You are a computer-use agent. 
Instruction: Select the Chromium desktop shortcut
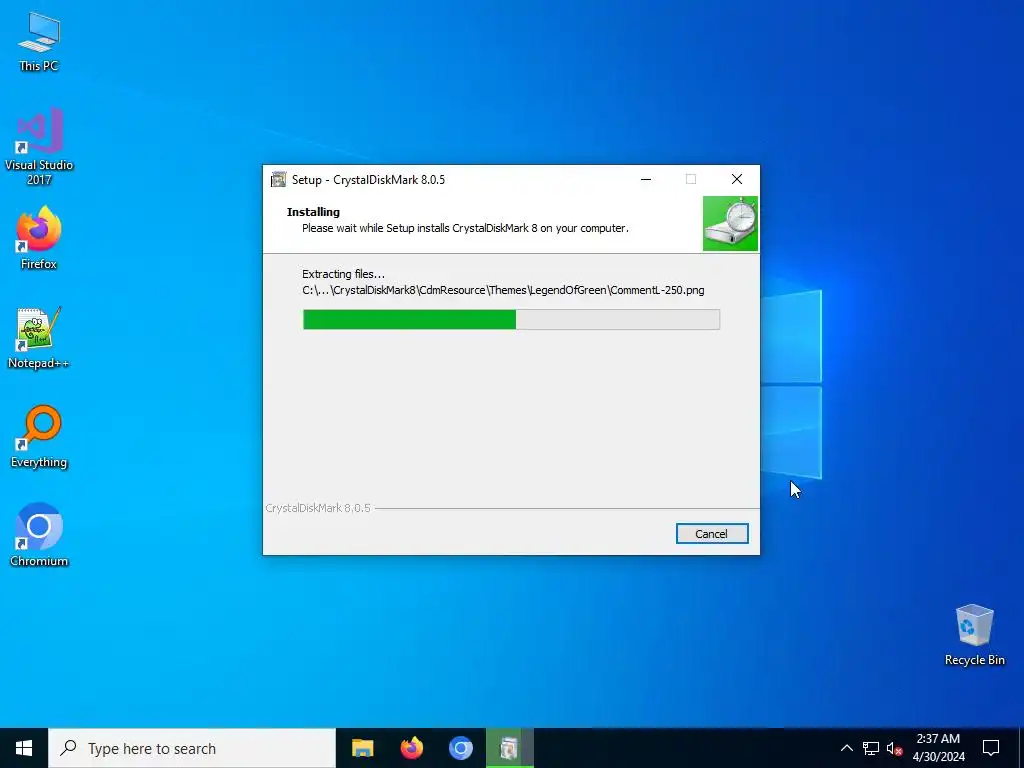tap(39, 535)
